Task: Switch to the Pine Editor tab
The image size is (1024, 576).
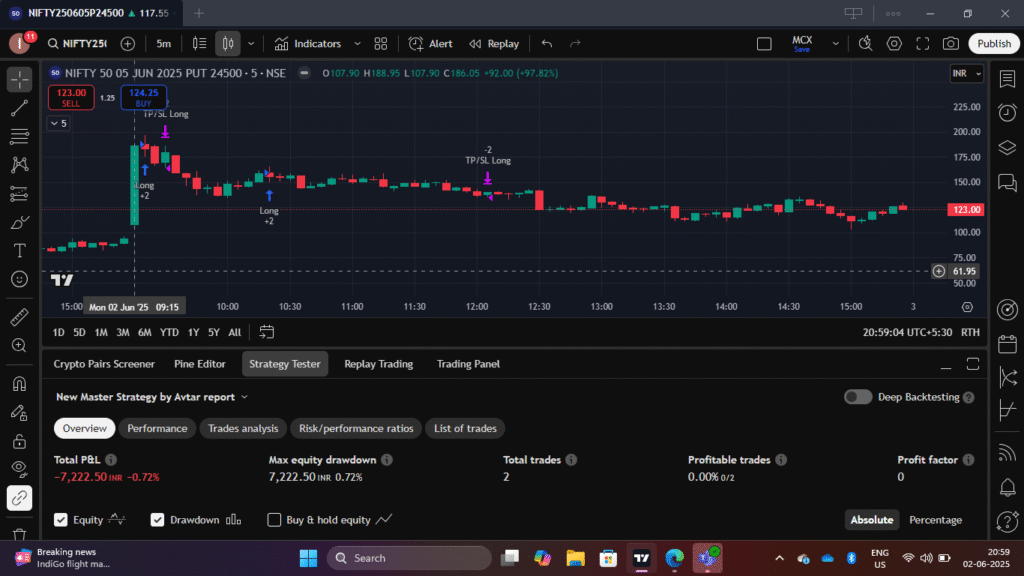Action: point(200,364)
